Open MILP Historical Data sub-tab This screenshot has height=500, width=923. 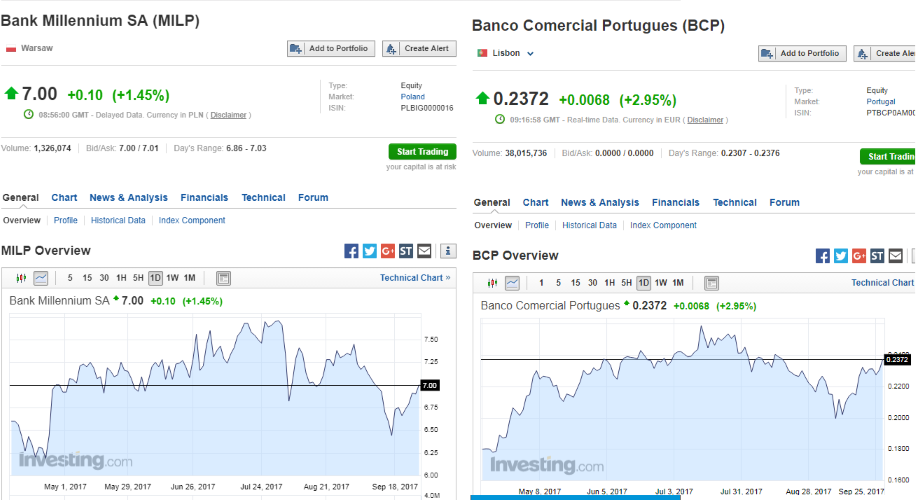point(118,220)
